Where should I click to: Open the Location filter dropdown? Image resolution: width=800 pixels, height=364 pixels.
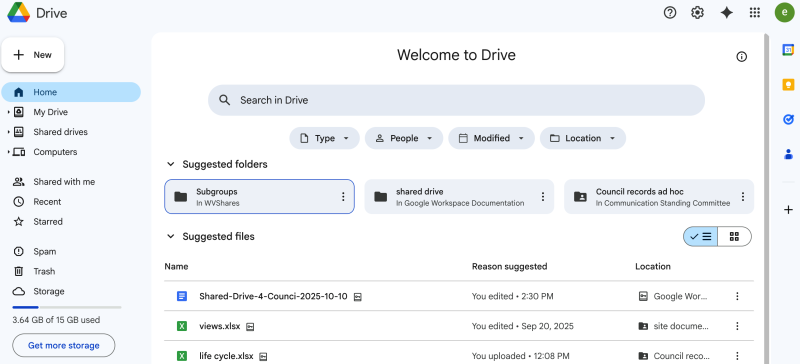tap(583, 138)
